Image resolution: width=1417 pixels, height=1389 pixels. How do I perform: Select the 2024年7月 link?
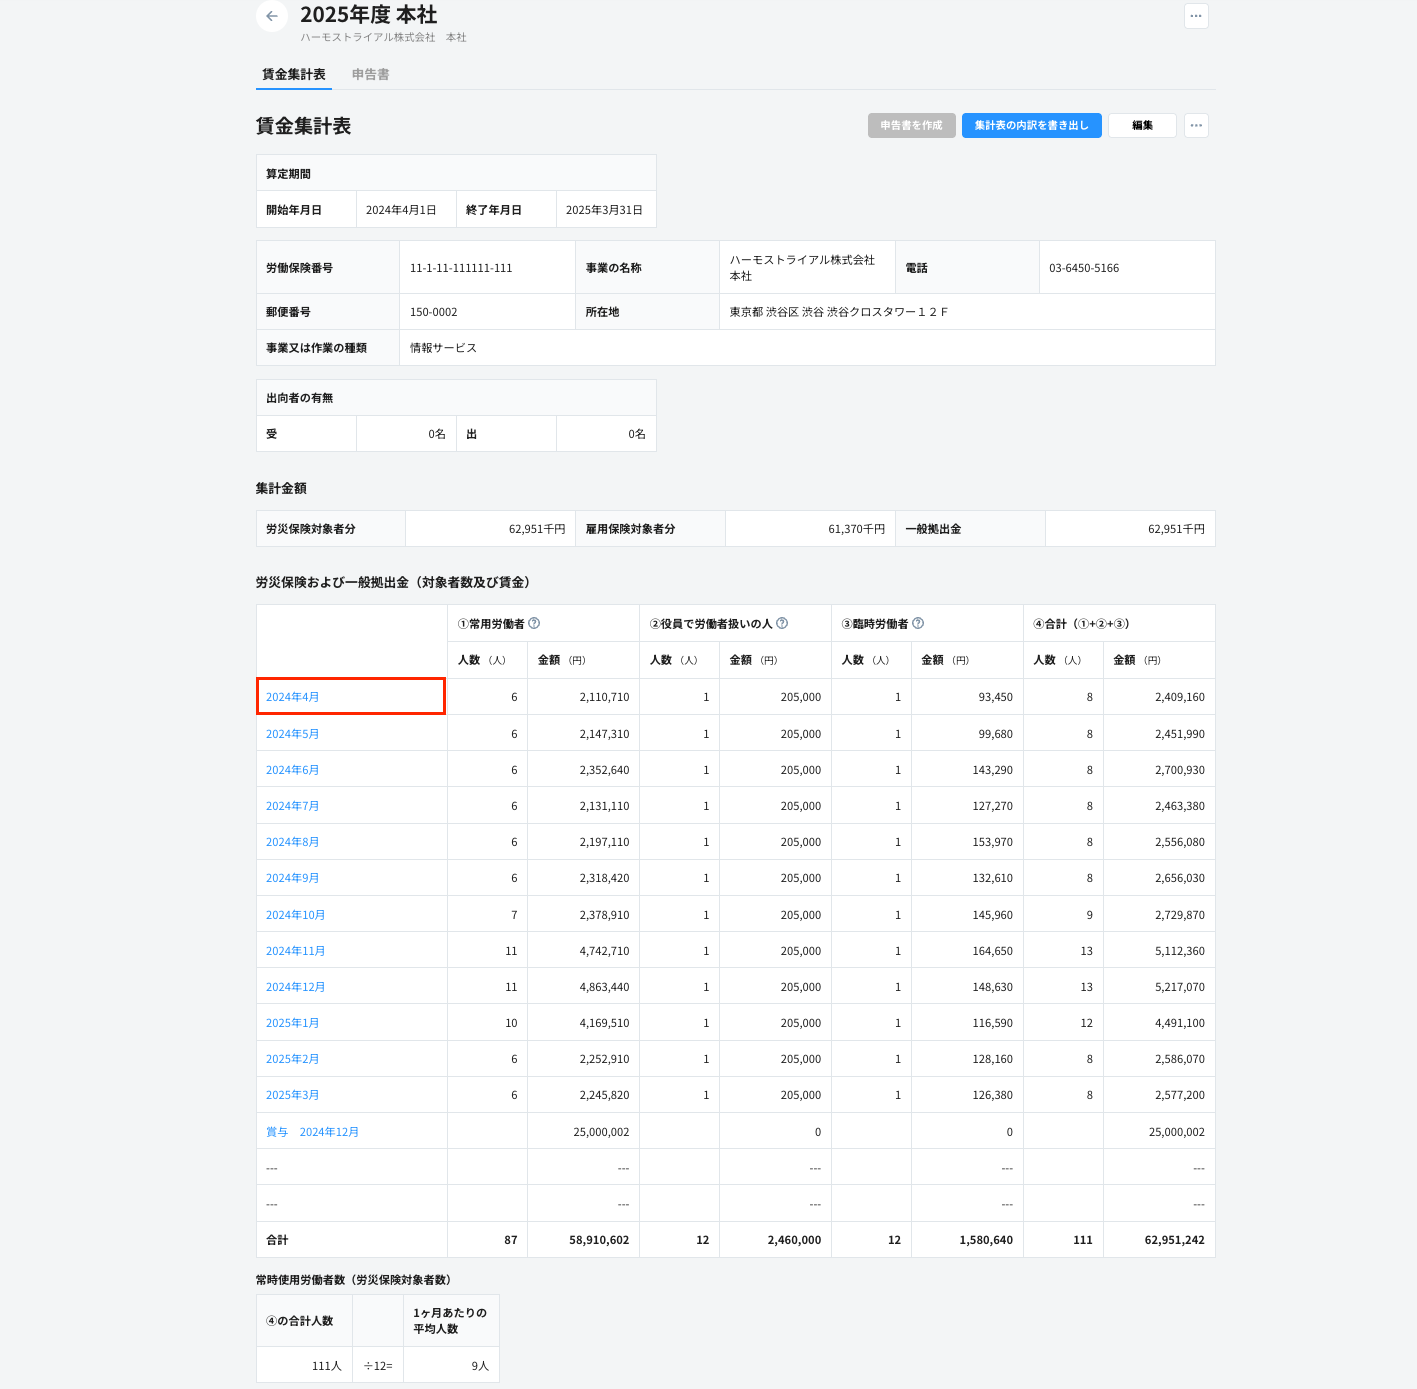pyautogui.click(x=292, y=806)
